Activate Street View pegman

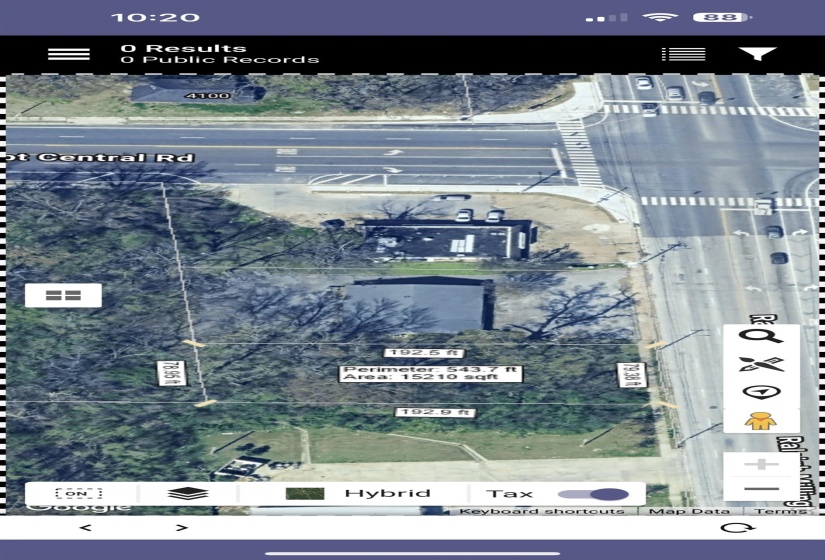(x=761, y=419)
